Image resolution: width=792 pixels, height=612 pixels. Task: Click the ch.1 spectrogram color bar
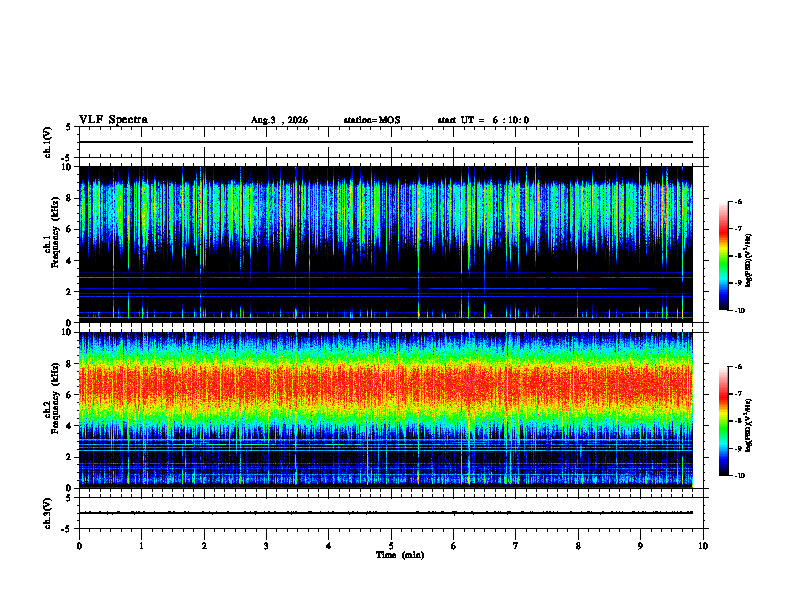tap(723, 256)
